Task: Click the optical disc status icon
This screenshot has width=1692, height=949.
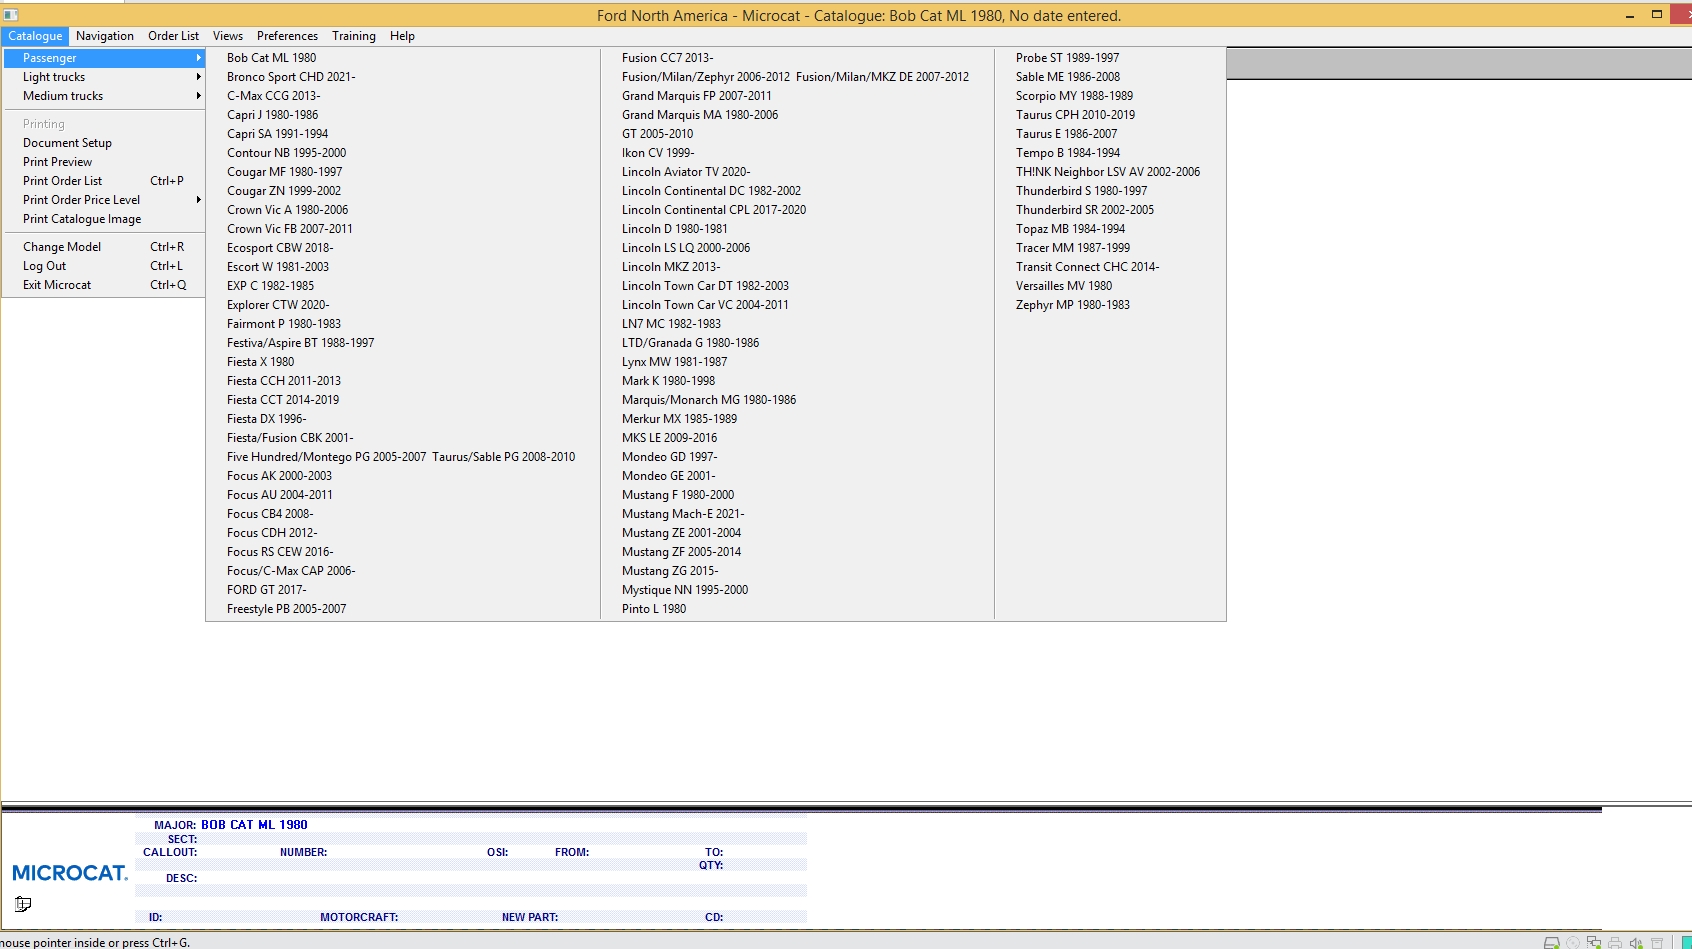Action: 1573,943
